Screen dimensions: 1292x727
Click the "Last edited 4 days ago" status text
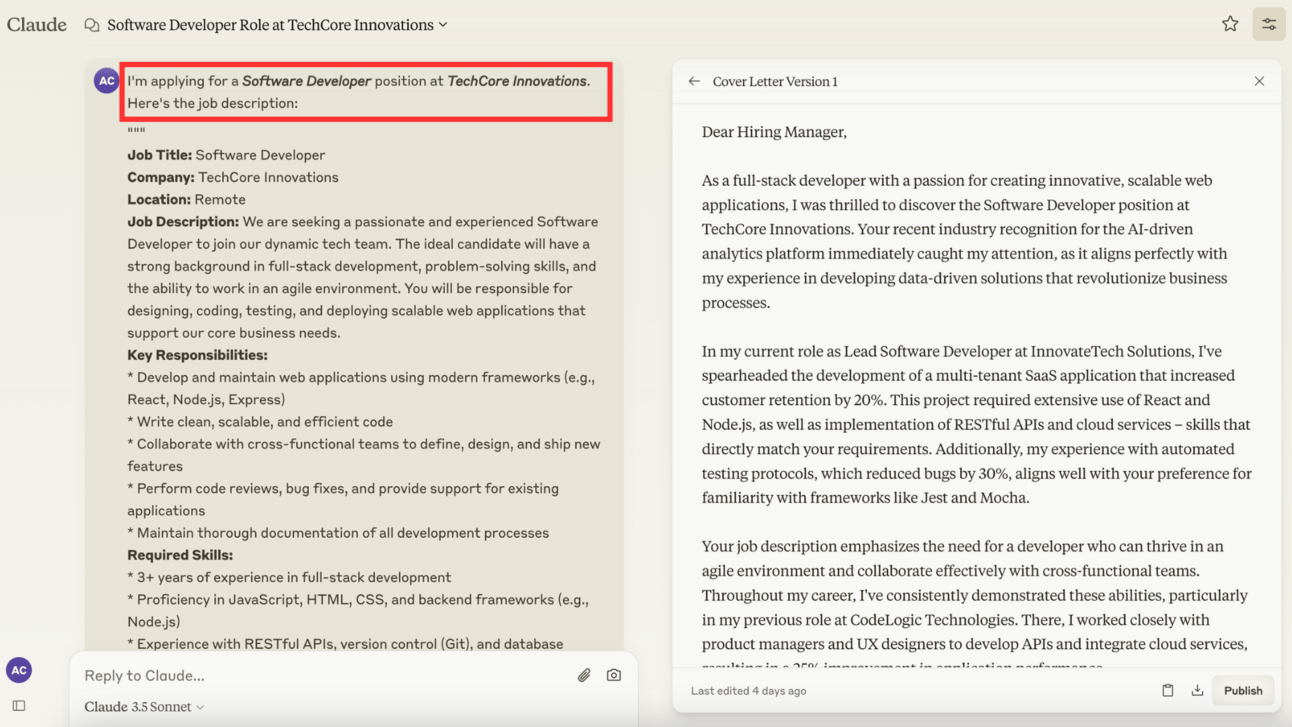coord(748,691)
